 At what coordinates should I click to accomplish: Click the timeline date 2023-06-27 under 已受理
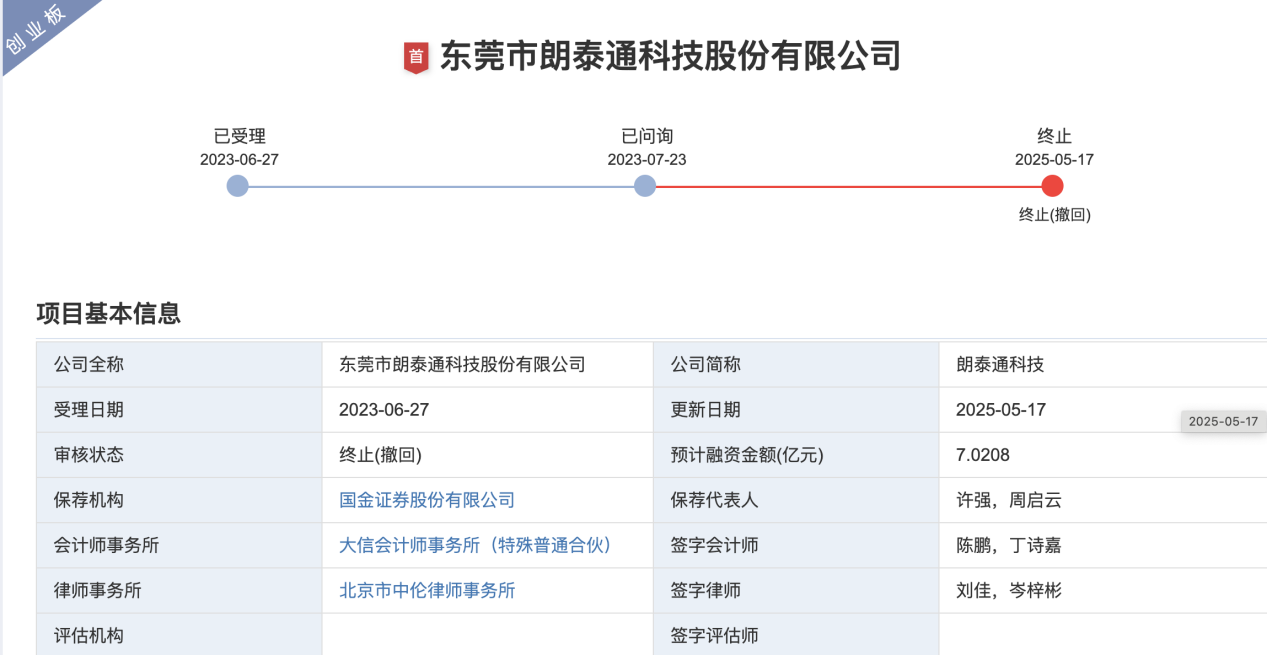point(239,160)
